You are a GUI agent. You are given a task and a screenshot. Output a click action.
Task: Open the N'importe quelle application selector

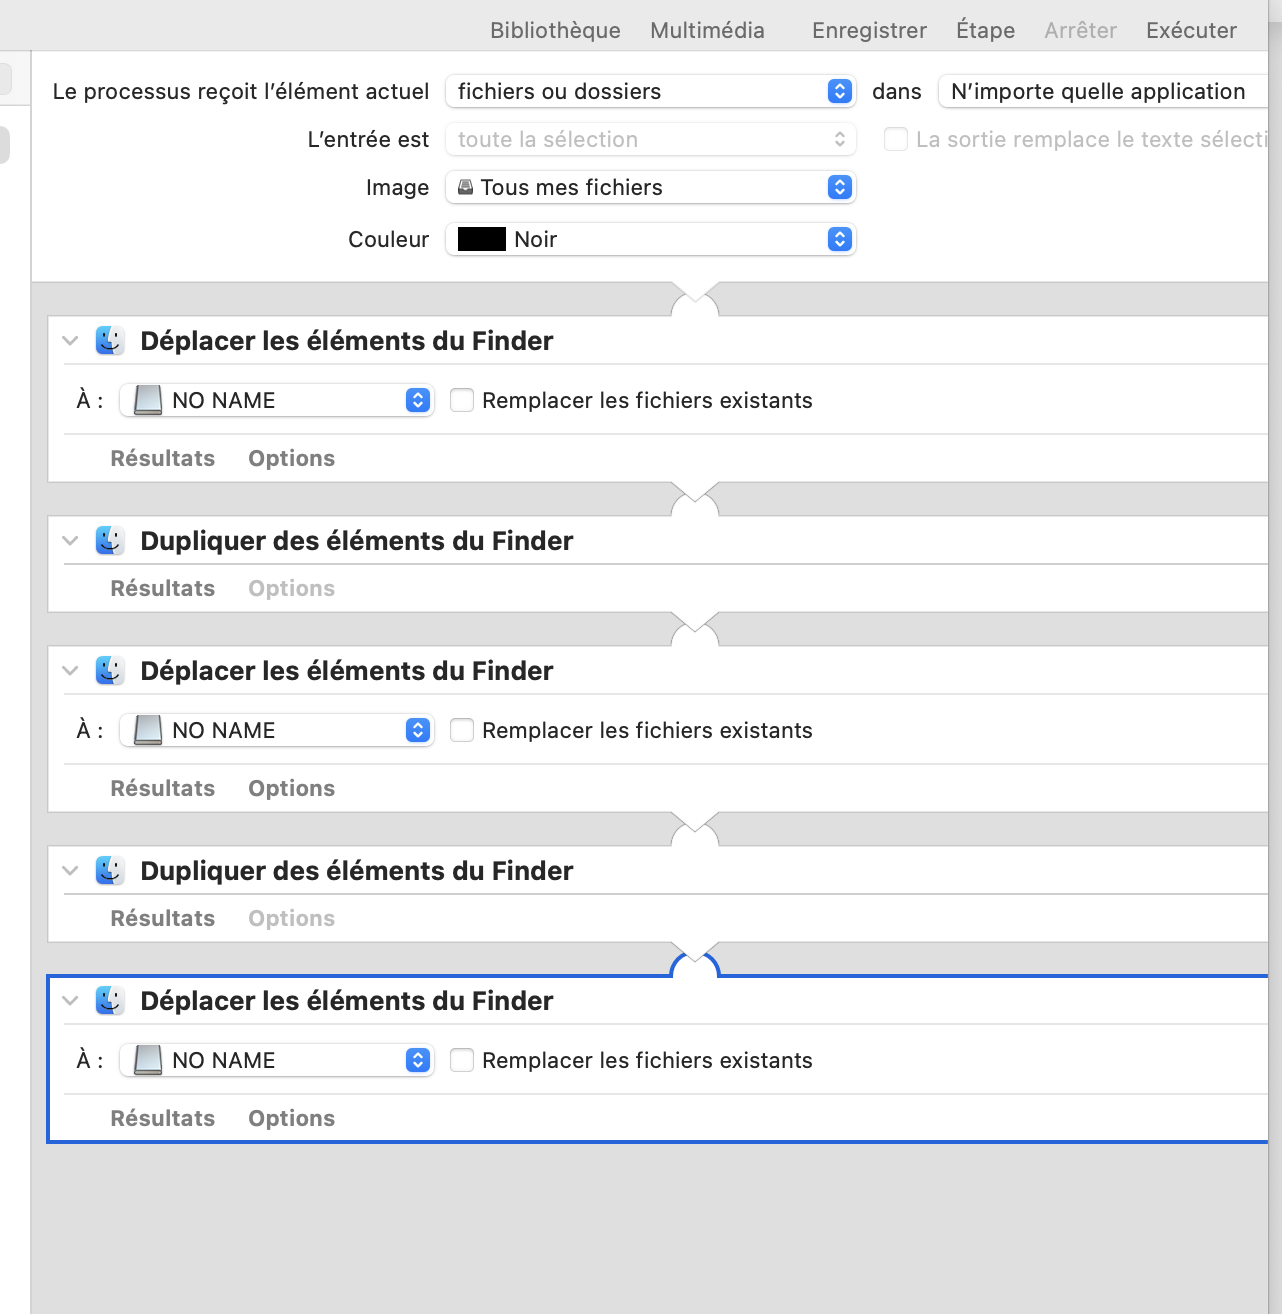[x=1100, y=91]
